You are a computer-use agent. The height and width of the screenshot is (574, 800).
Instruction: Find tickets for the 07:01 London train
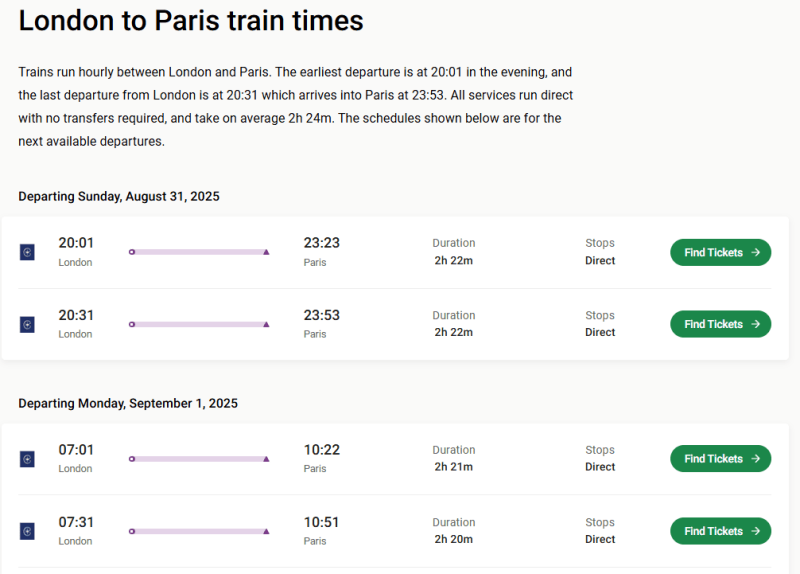click(x=712, y=459)
